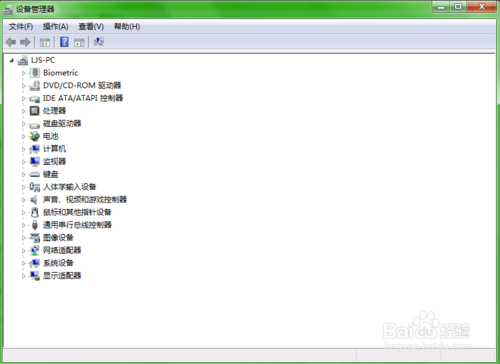The height and width of the screenshot is (364, 500).
Task: Click the monitor icon beside 监视器
Action: coord(35,162)
